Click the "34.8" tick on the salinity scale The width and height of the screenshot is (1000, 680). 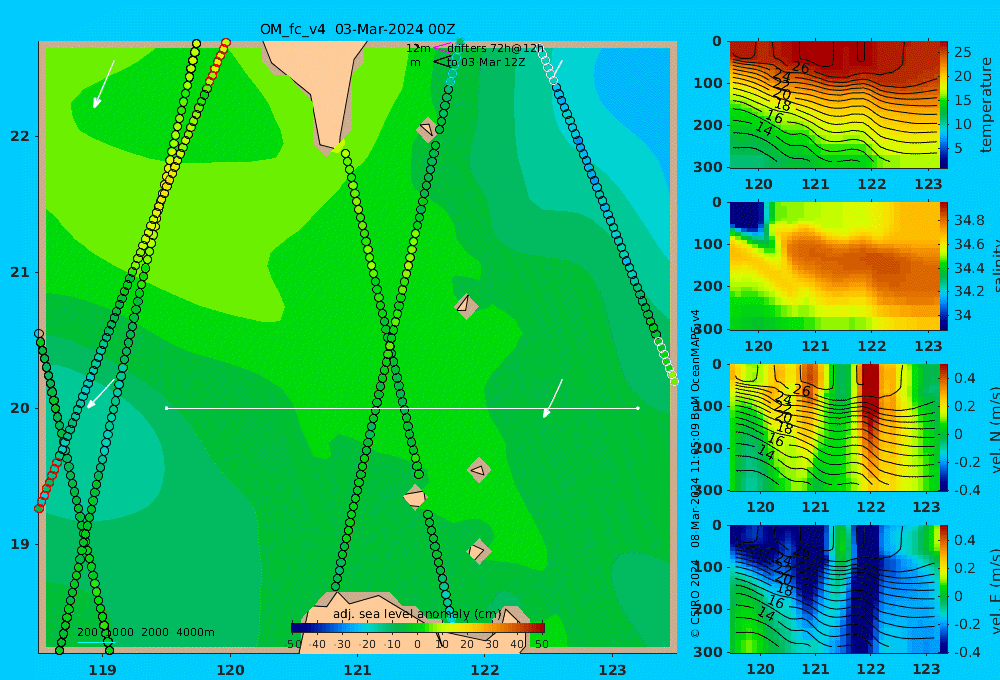(x=969, y=221)
